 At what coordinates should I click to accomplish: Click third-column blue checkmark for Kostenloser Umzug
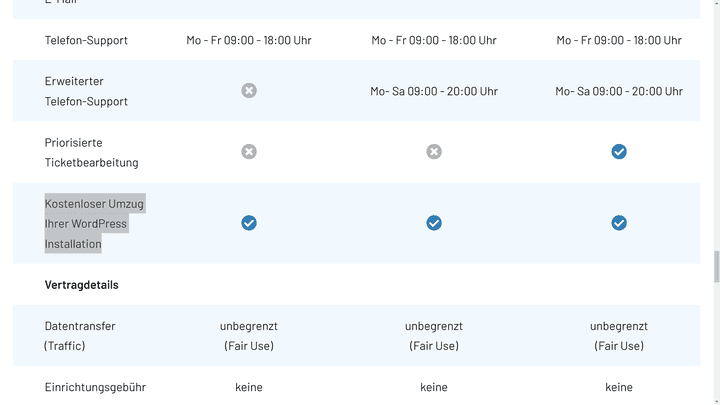pos(619,223)
